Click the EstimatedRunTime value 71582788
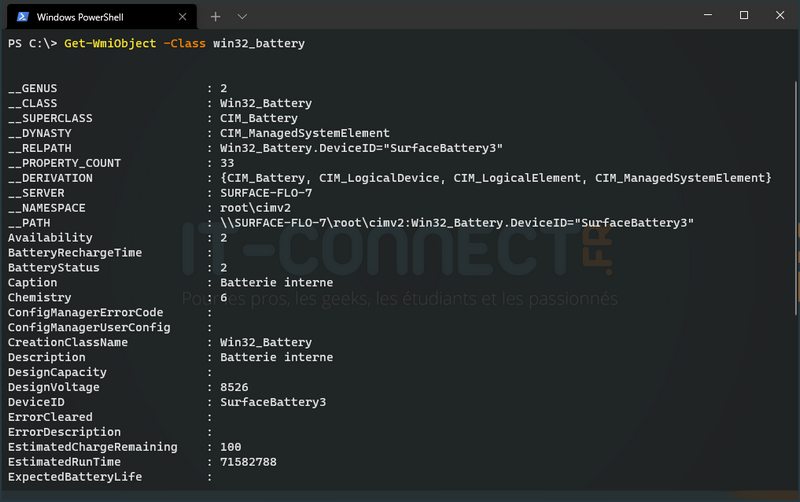The image size is (800, 502). coord(248,462)
